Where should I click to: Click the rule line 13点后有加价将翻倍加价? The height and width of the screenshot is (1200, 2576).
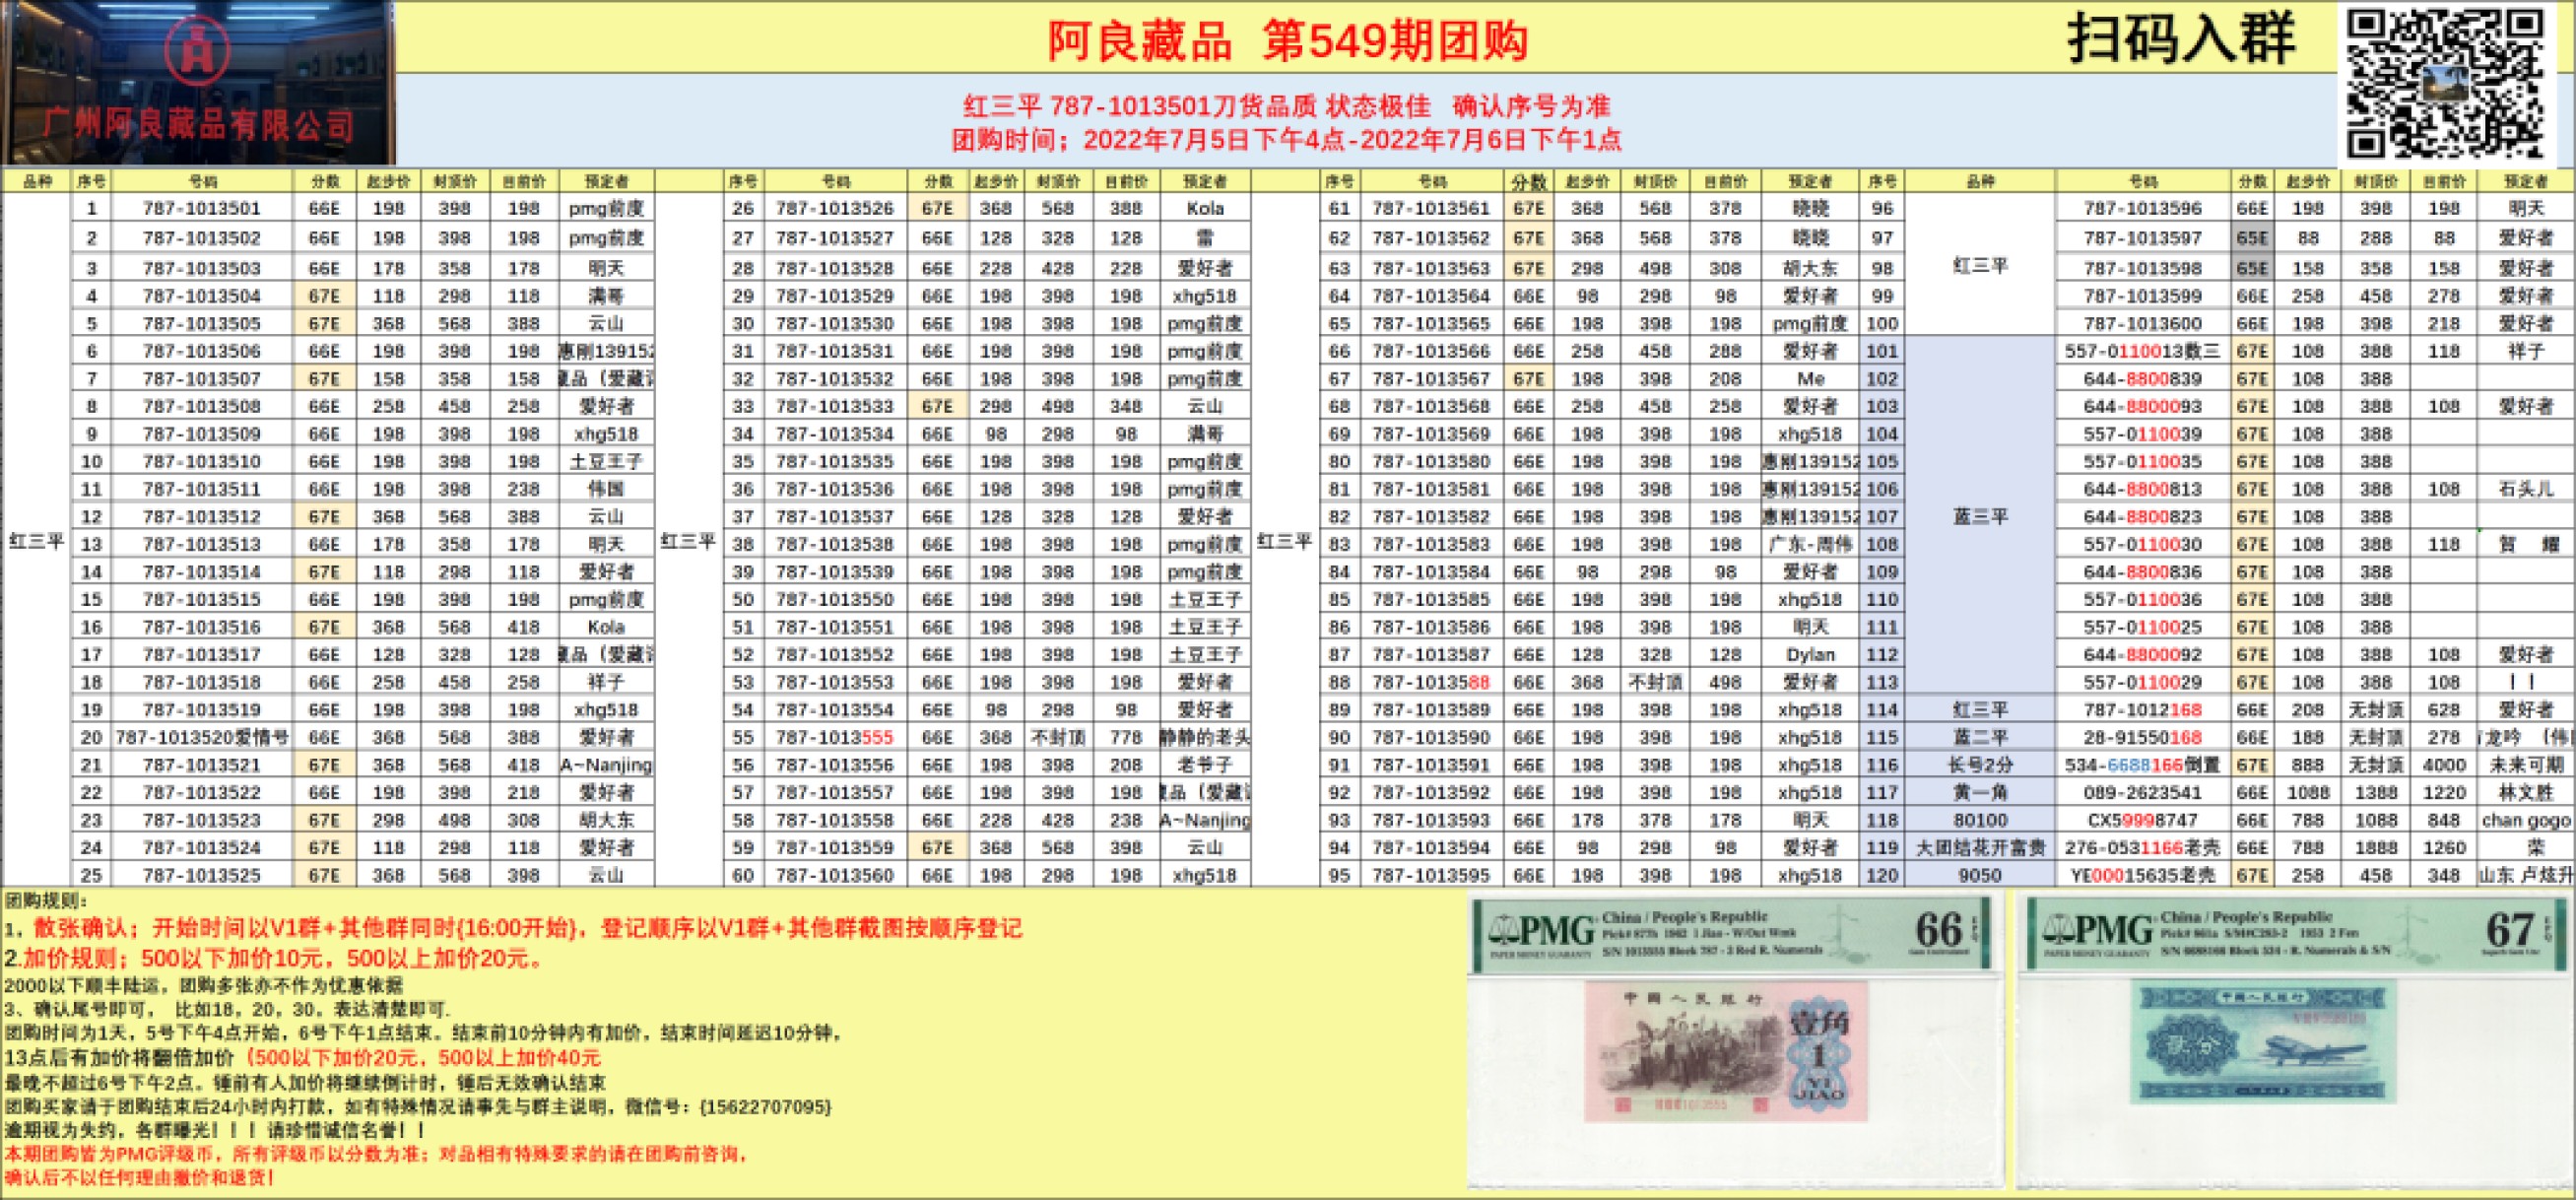click(303, 1058)
